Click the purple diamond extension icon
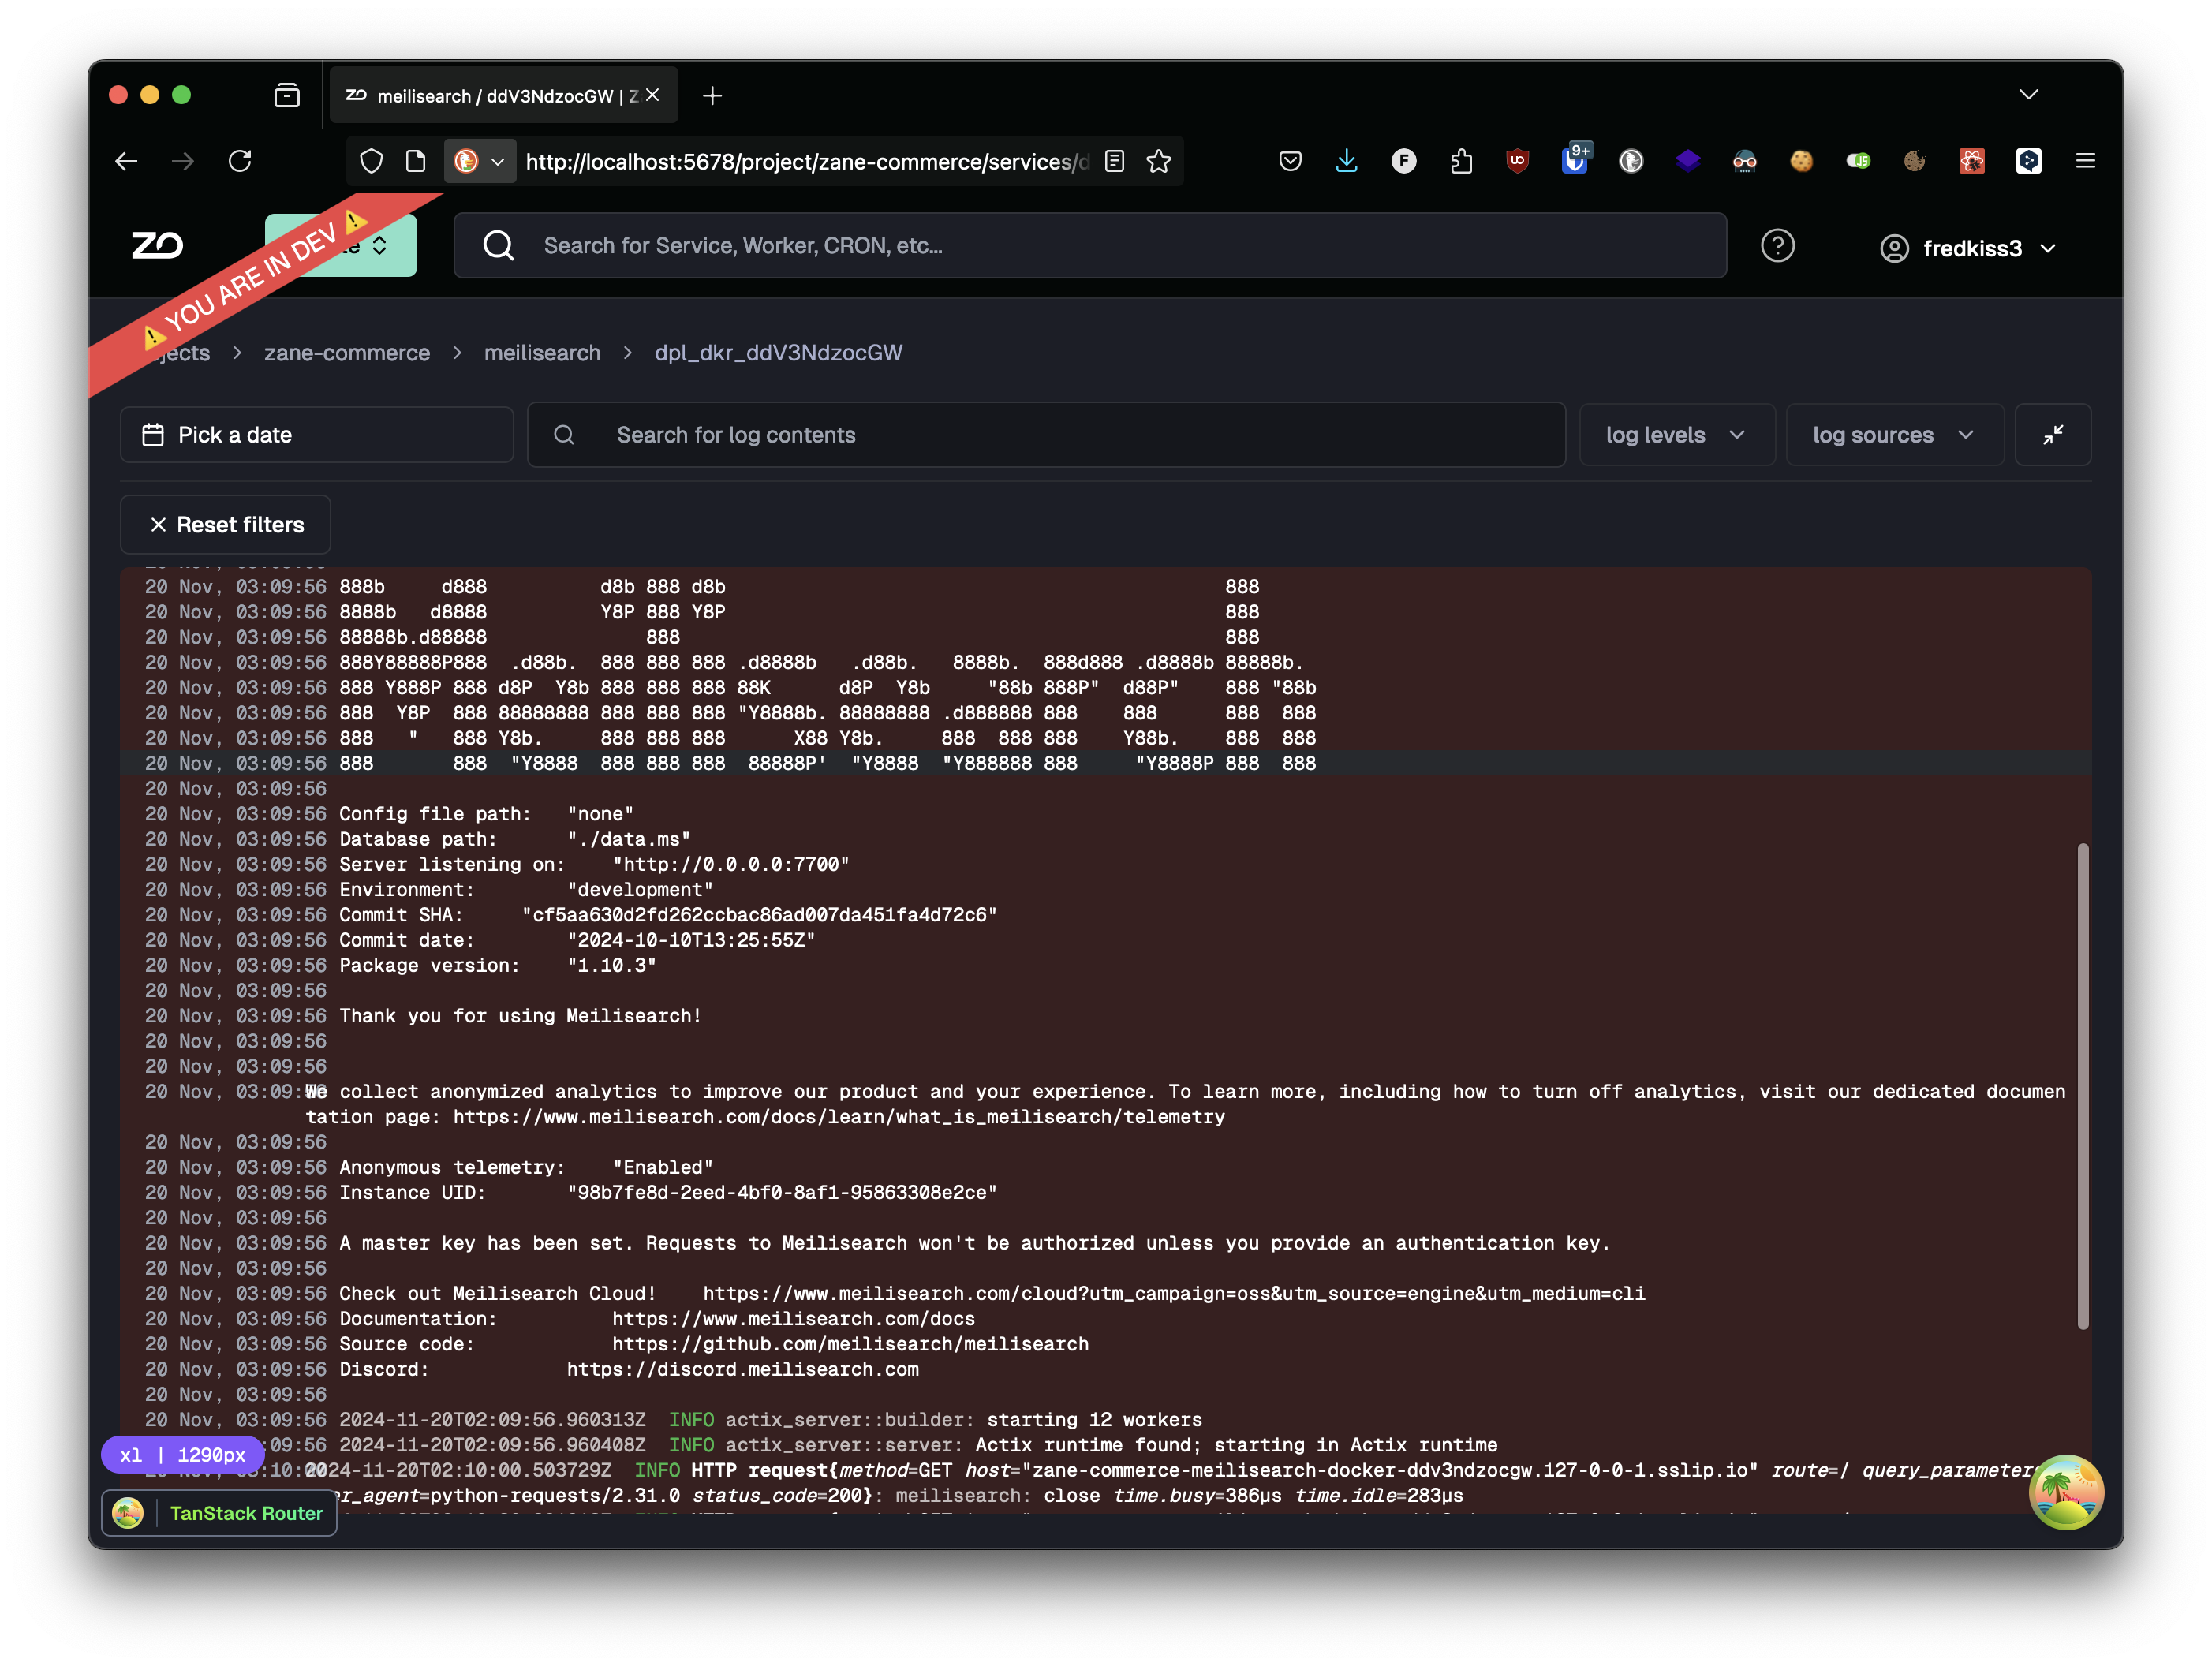This screenshot has height=1666, width=2212. [x=1688, y=161]
